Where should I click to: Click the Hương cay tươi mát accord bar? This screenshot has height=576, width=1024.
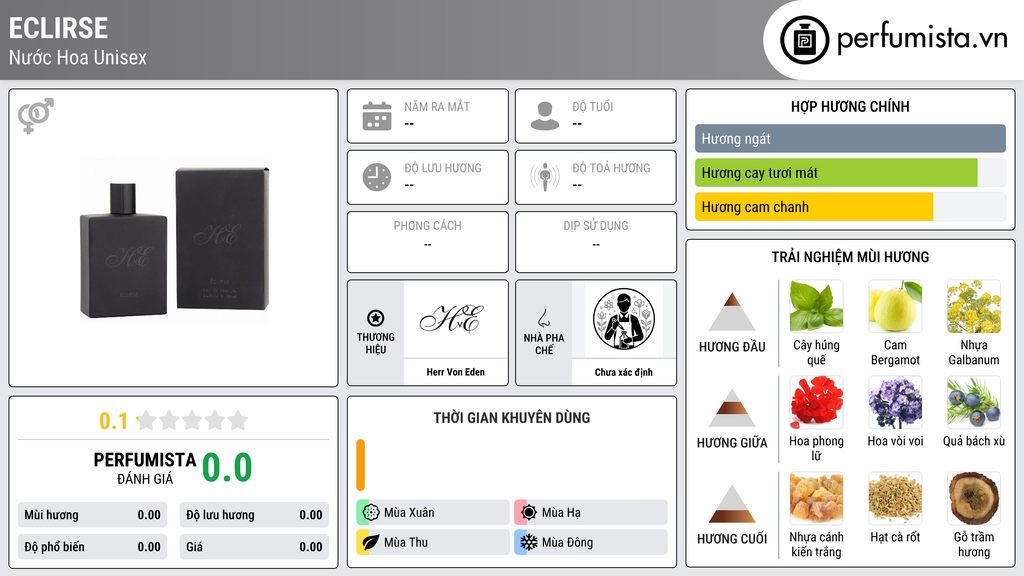[x=837, y=173]
